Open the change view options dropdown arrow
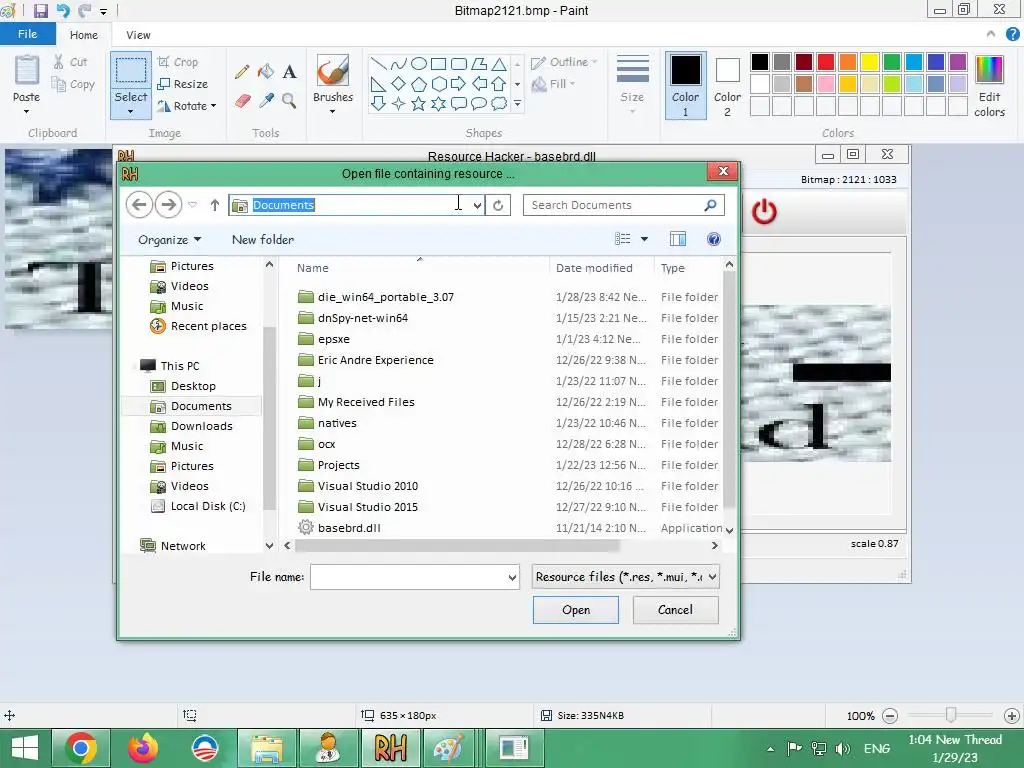Screen dimensions: 1024x768 tap(644, 239)
